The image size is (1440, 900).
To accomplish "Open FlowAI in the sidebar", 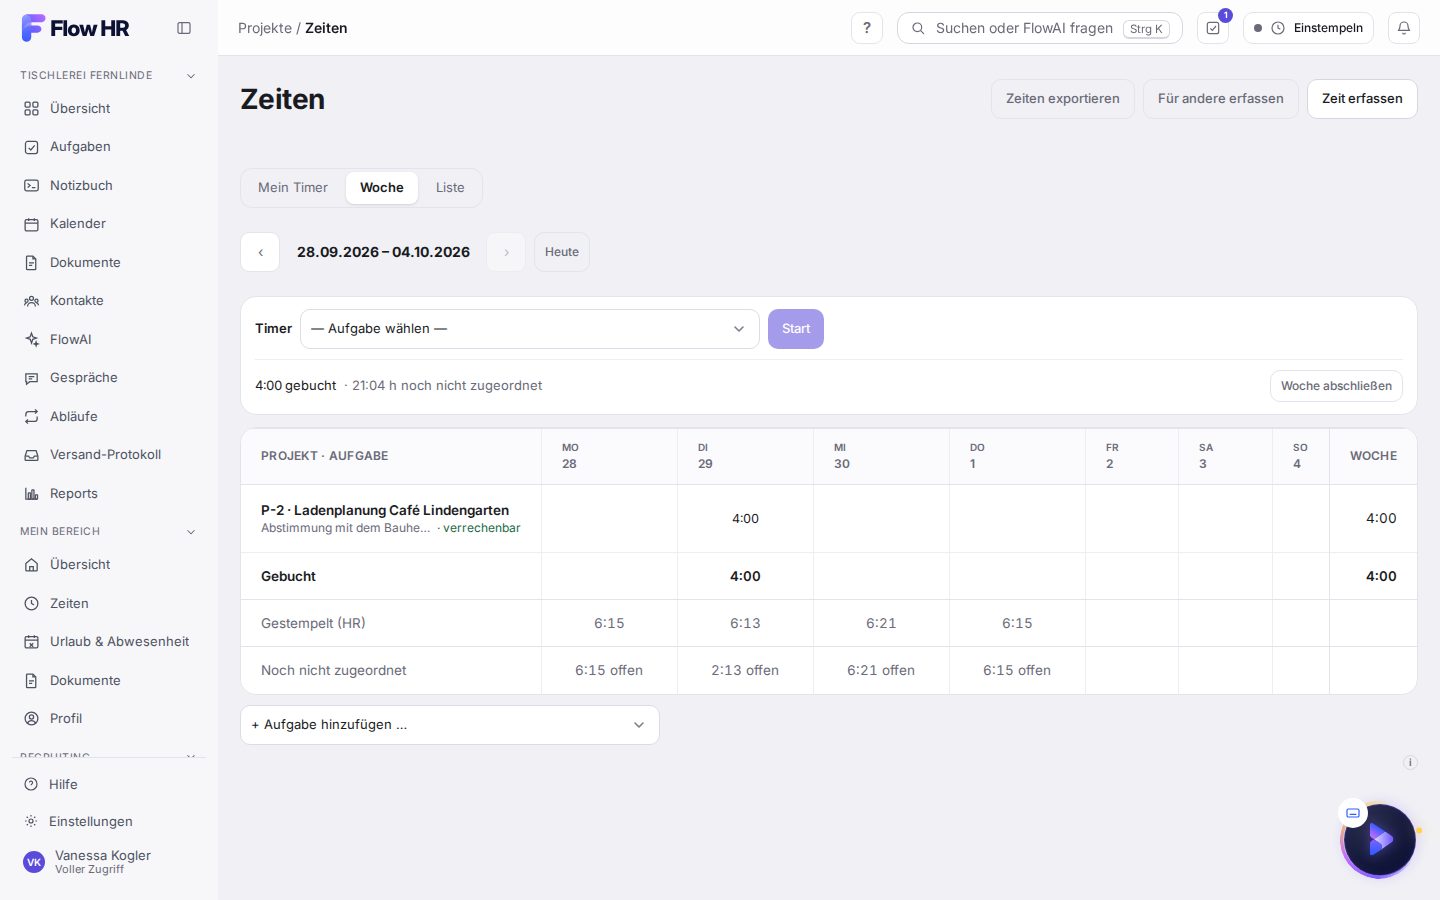I will tap(108, 339).
